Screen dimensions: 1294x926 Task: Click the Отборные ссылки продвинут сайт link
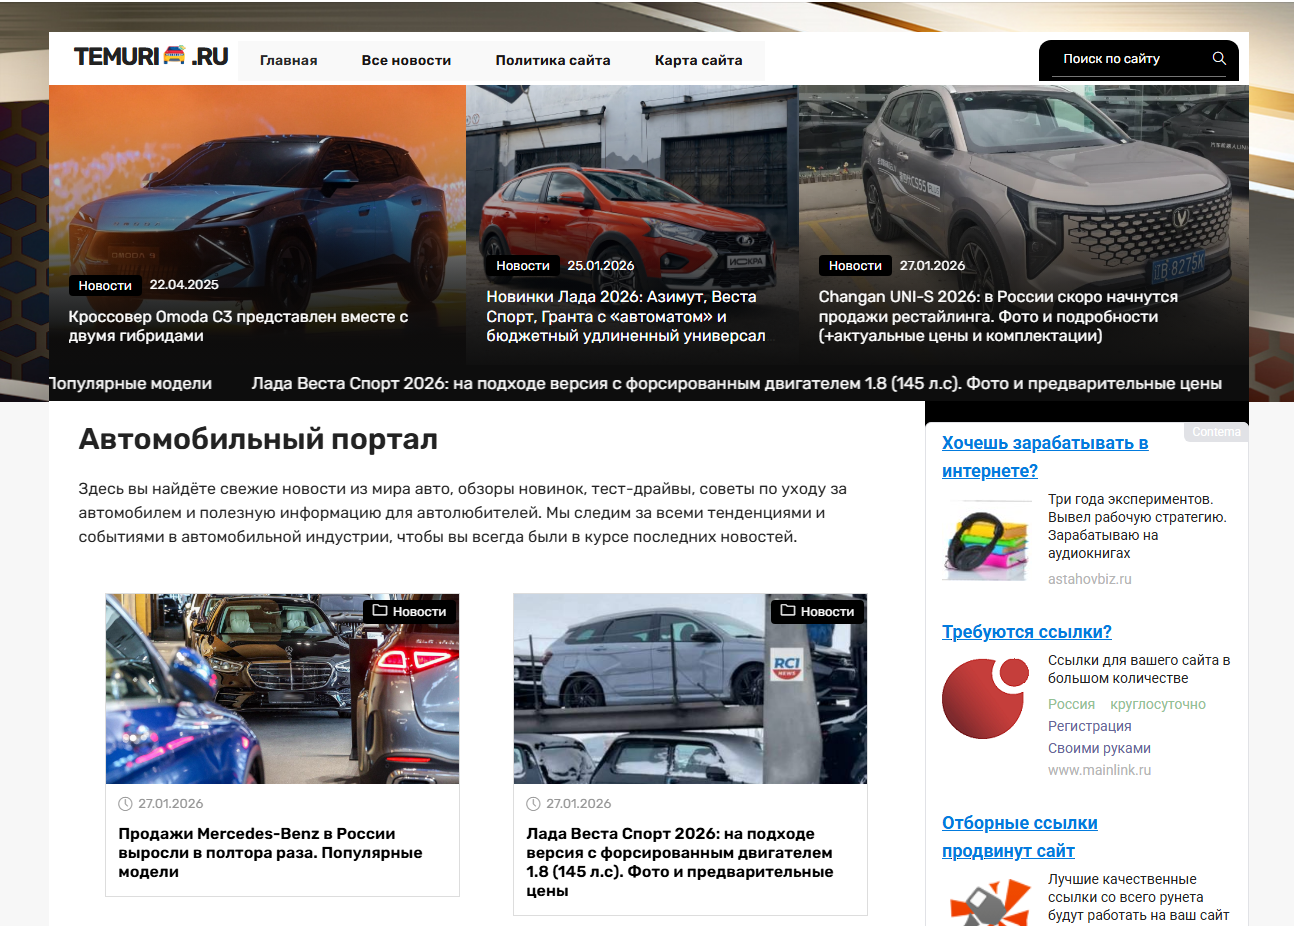[1020, 836]
